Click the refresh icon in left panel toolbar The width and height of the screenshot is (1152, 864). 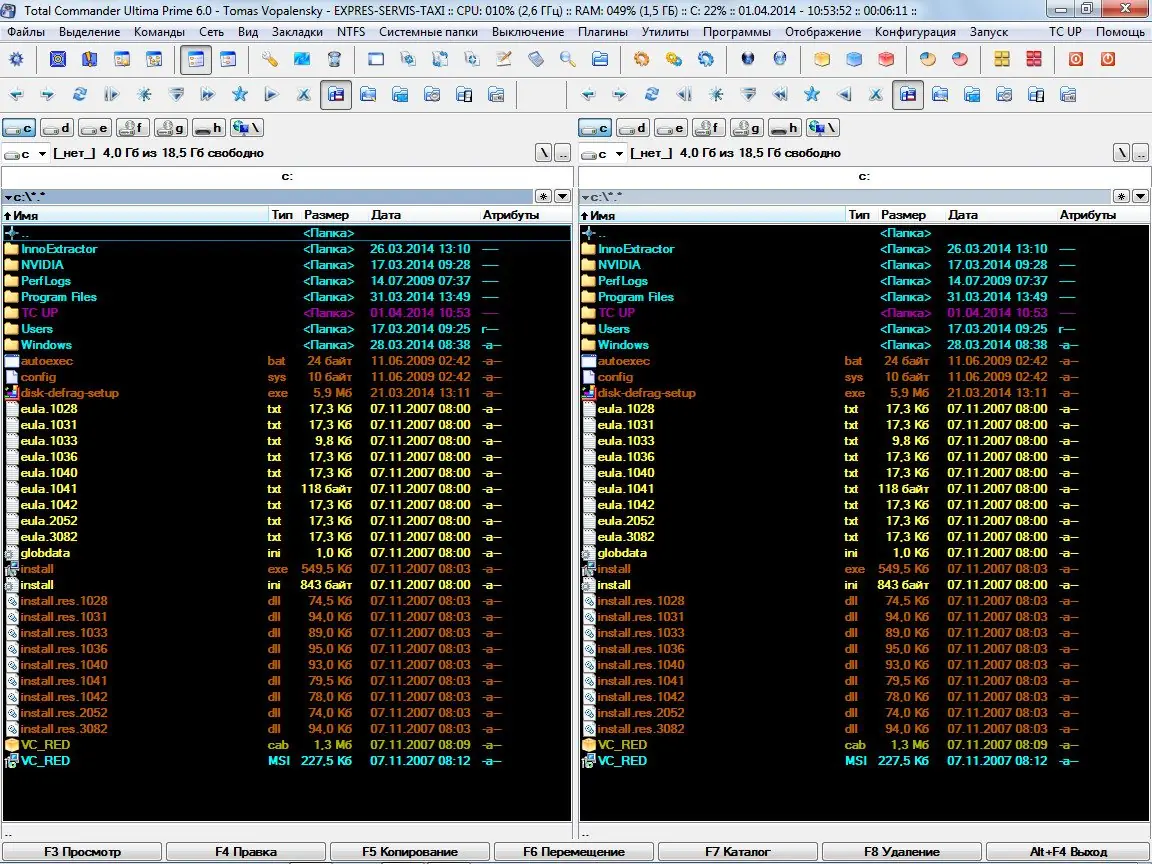point(80,95)
